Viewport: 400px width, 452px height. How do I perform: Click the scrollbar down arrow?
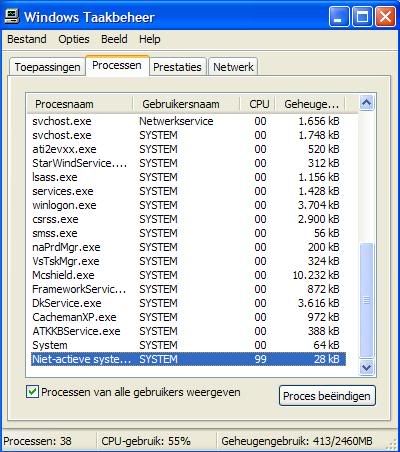[x=366, y=367]
